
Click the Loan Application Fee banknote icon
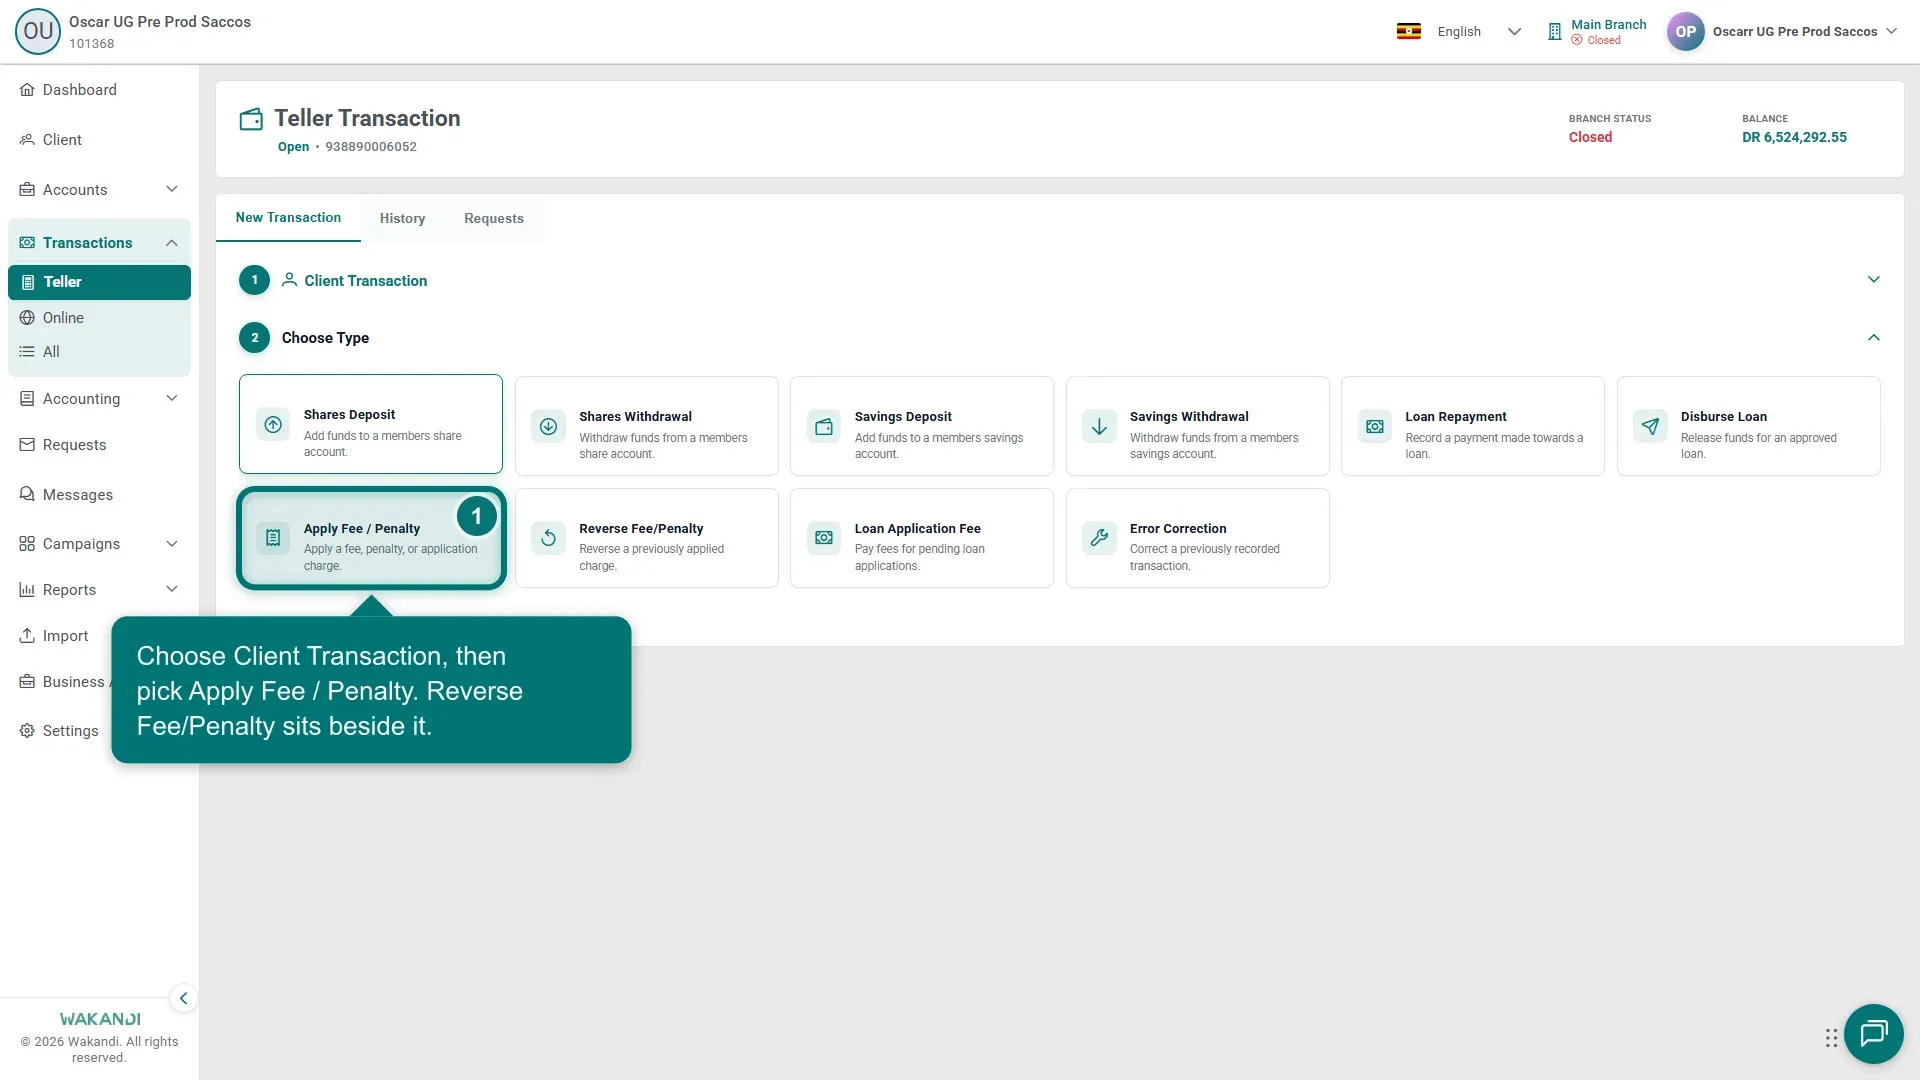pyautogui.click(x=824, y=538)
